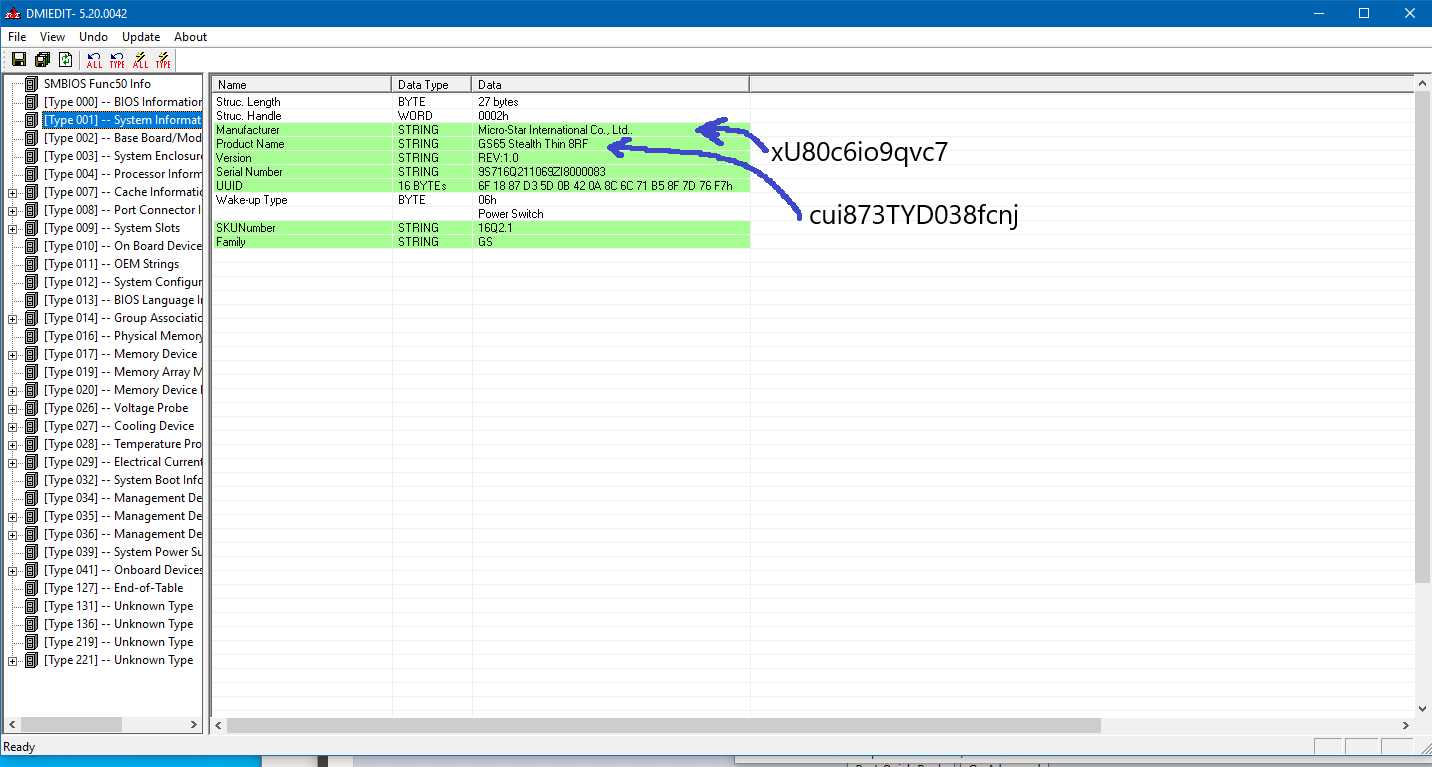
Task: Select Type 034 Management Device entry
Action: tap(122, 498)
